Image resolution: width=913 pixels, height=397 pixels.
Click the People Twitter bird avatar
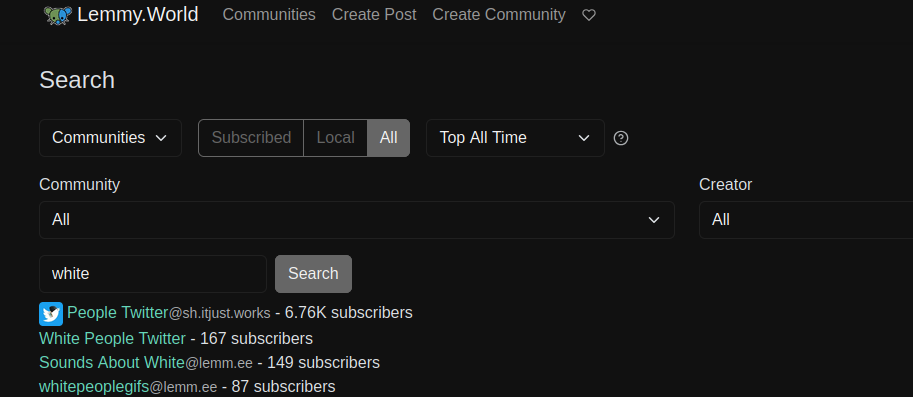tap(51, 314)
